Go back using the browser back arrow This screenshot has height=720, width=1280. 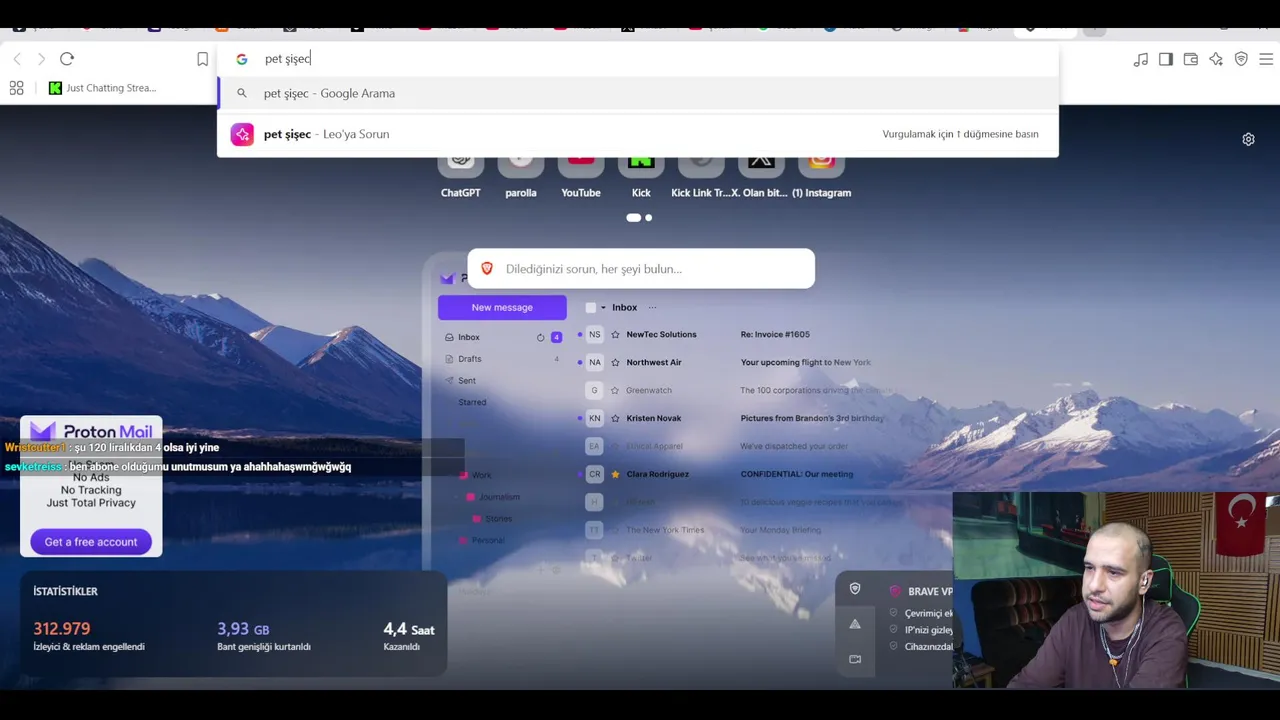(x=17, y=59)
